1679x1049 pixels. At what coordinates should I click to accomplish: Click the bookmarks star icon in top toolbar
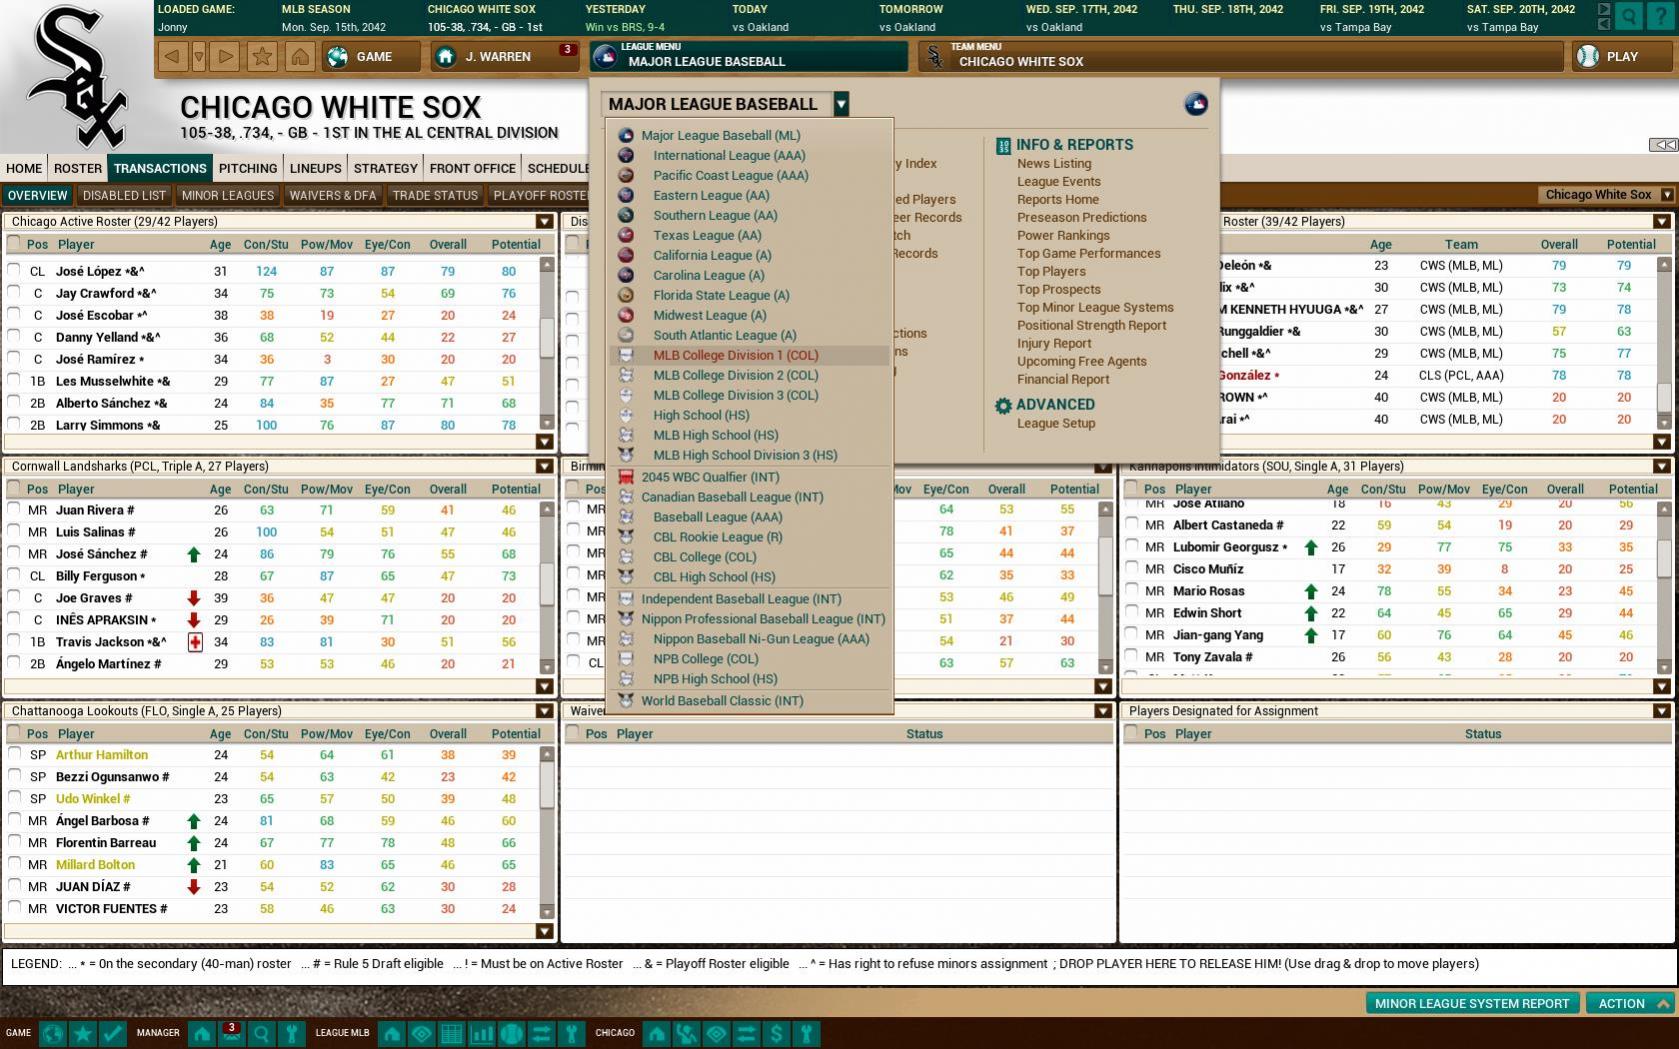coord(263,57)
